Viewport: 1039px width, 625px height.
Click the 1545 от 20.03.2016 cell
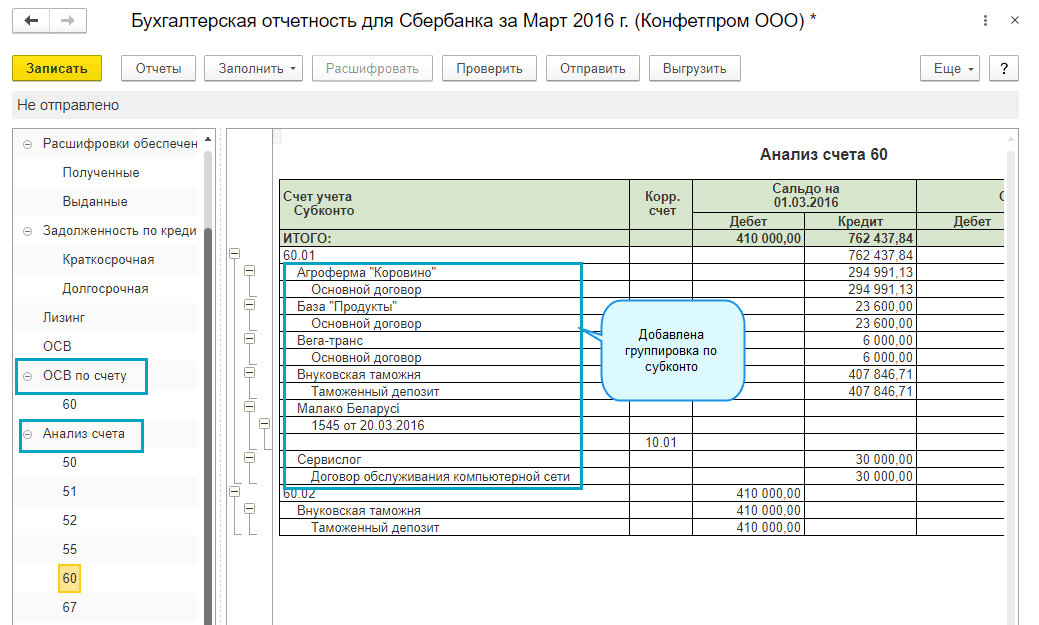click(455, 426)
